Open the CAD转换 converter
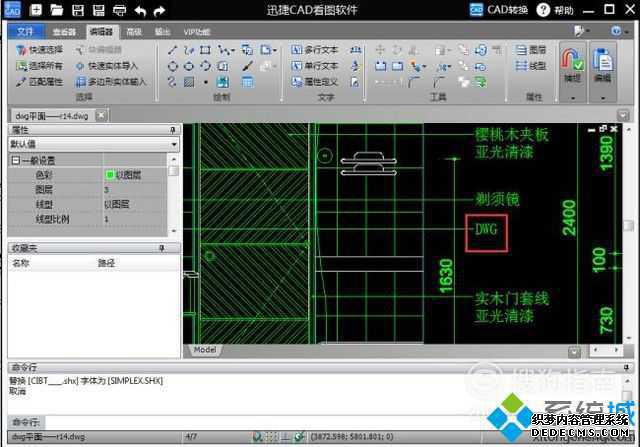640x447 pixels. click(x=499, y=10)
